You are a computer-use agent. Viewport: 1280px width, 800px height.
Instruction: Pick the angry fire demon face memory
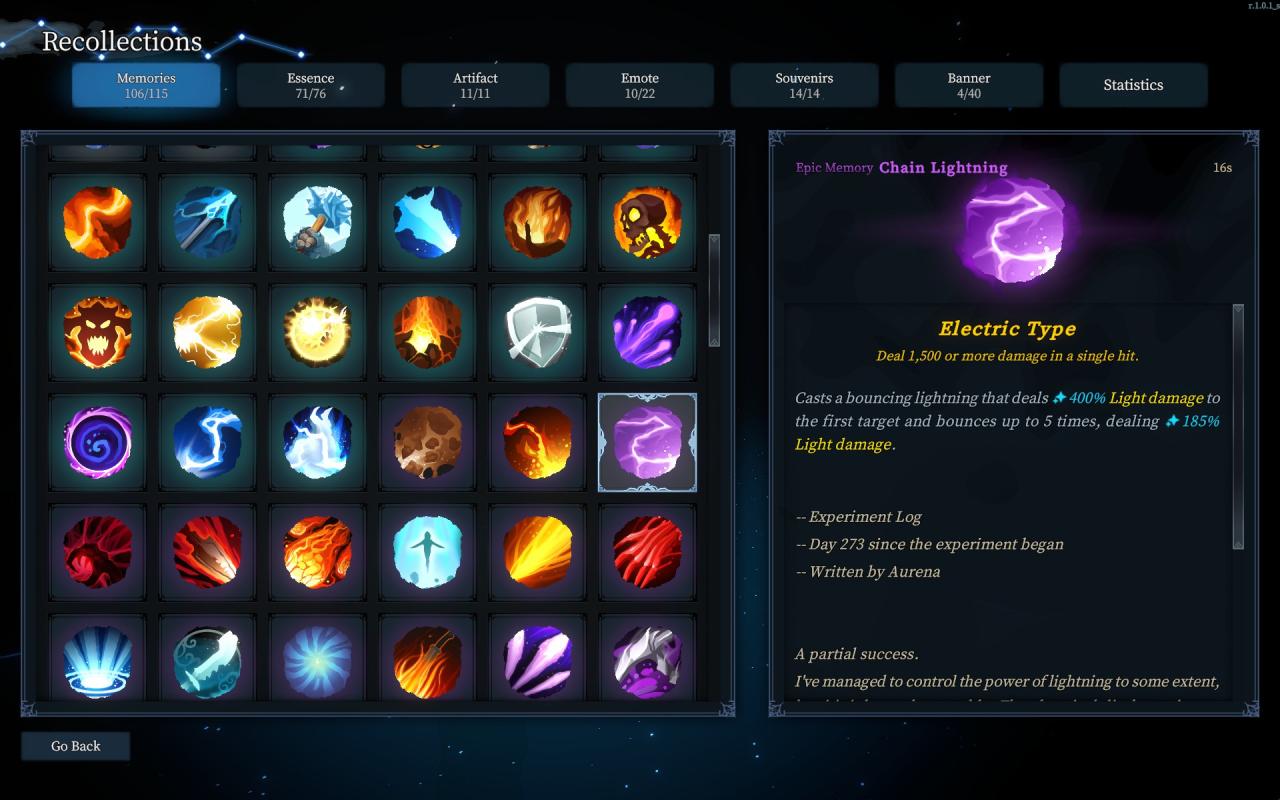(x=97, y=332)
